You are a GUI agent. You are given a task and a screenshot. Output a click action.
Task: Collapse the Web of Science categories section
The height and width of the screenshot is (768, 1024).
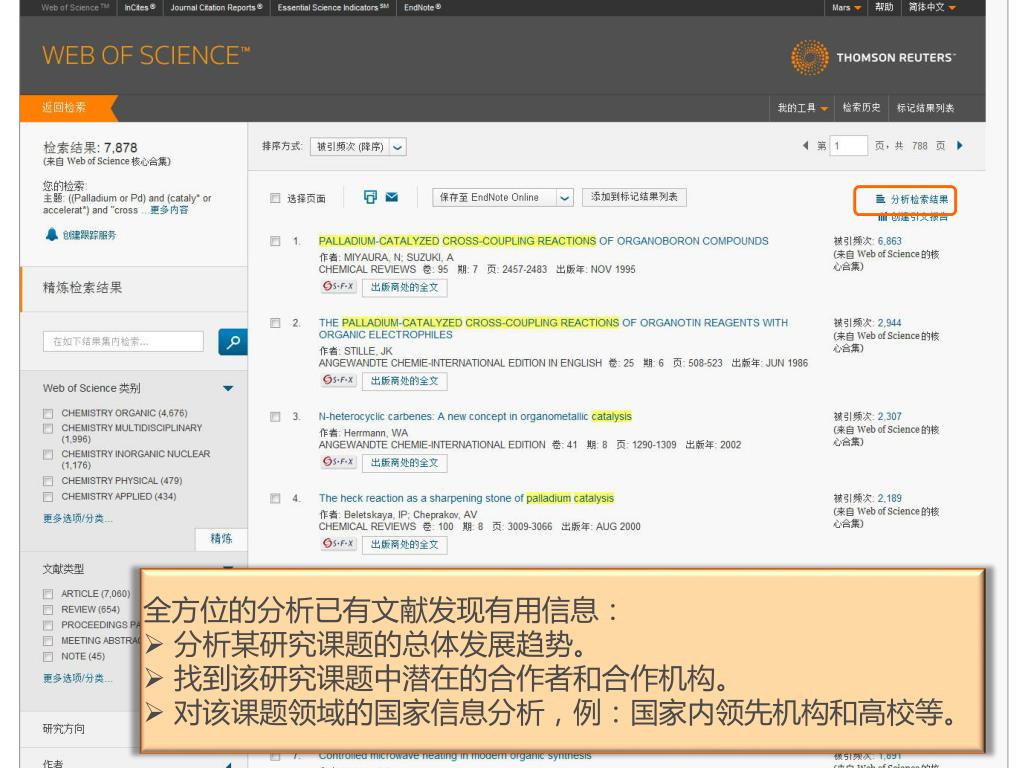pyautogui.click(x=228, y=389)
